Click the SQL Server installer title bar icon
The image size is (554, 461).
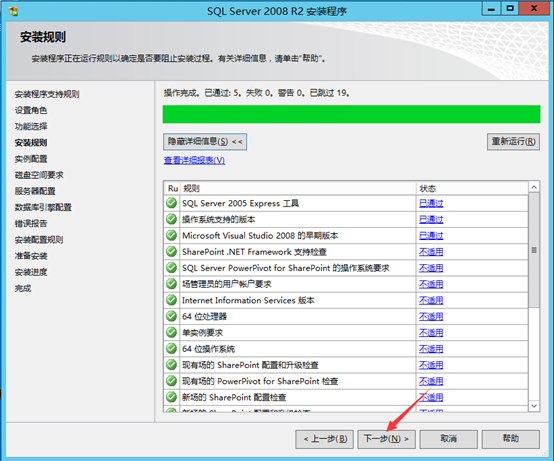(x=13, y=11)
